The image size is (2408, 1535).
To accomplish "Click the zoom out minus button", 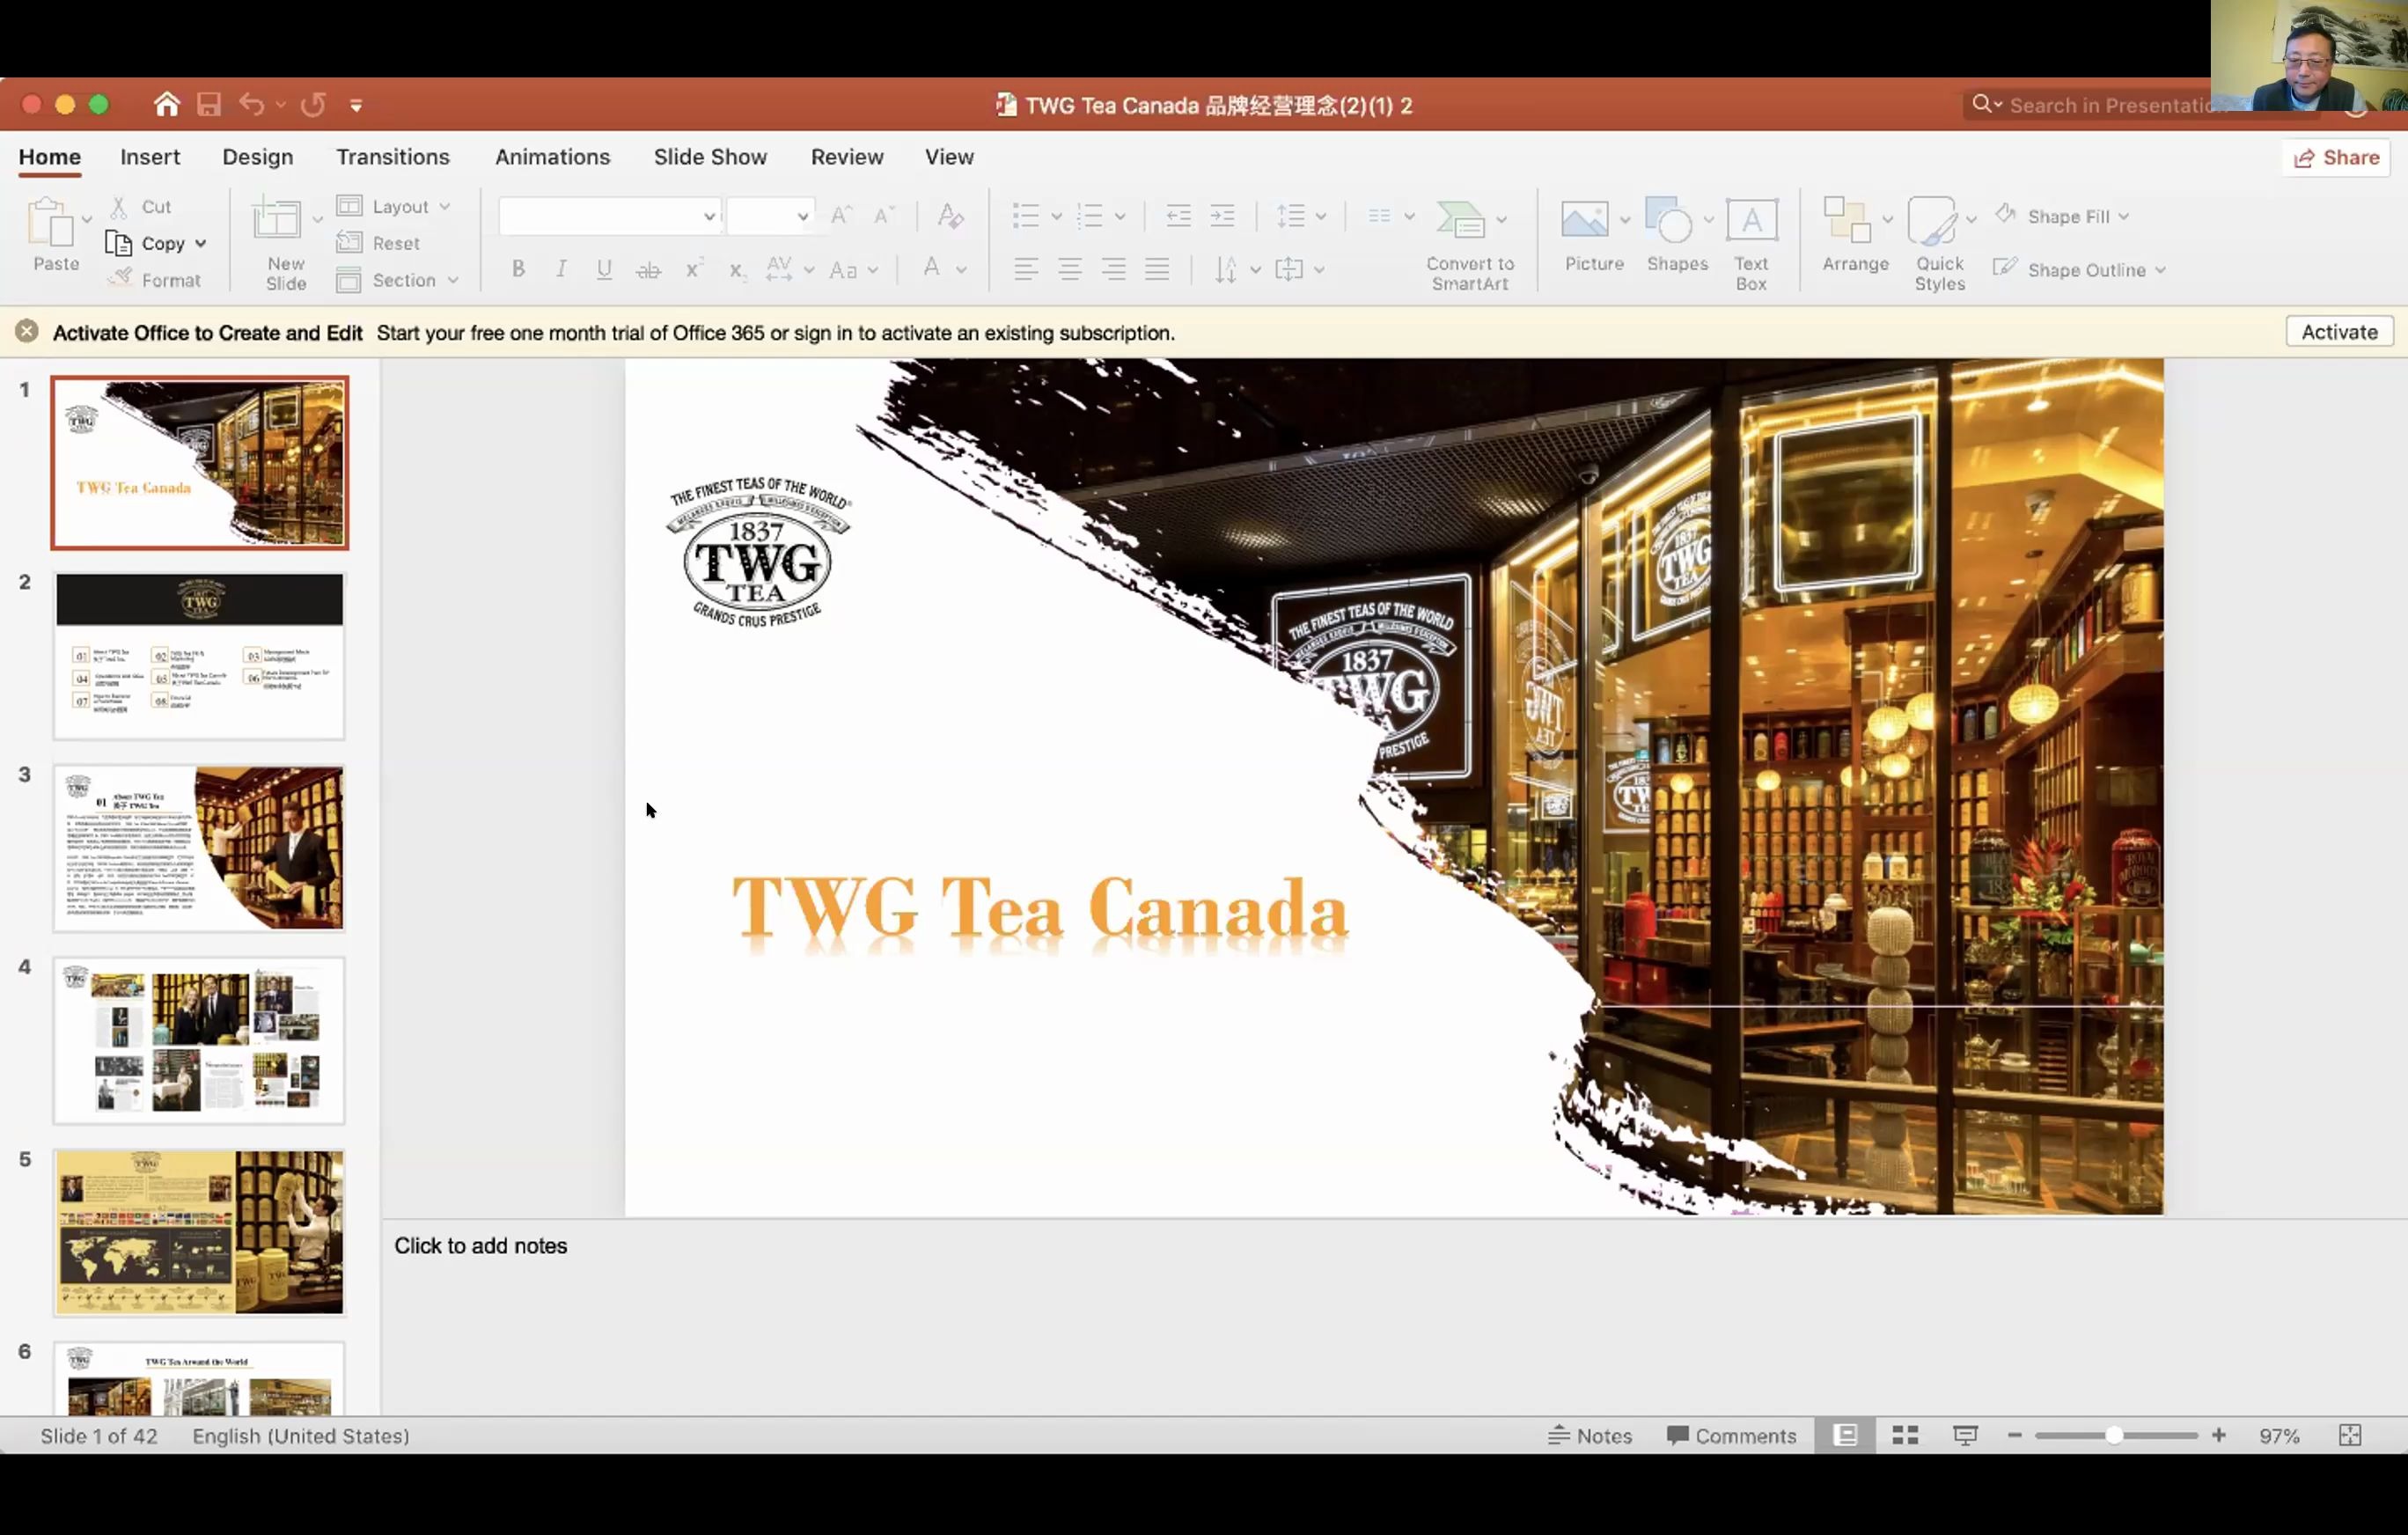I will click(2015, 1435).
